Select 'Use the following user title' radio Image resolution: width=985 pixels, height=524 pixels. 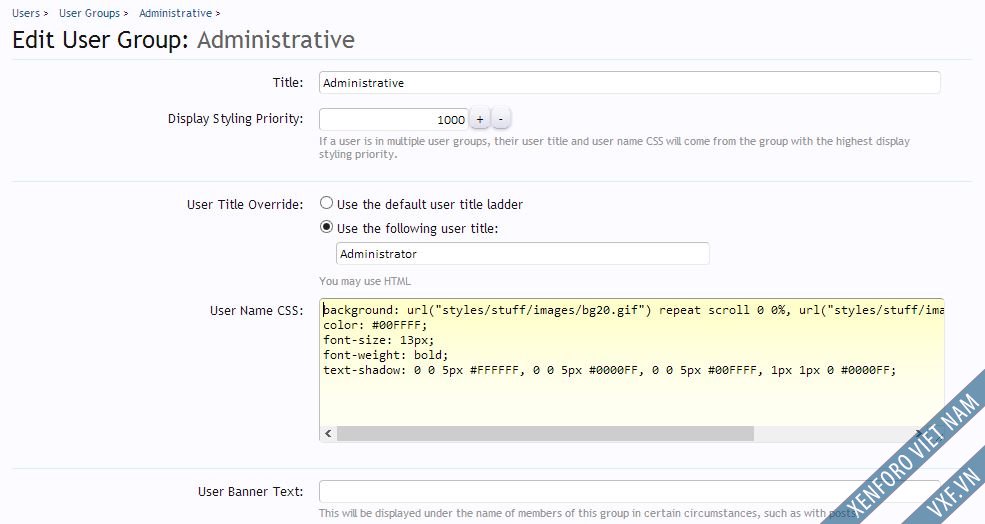coord(326,228)
